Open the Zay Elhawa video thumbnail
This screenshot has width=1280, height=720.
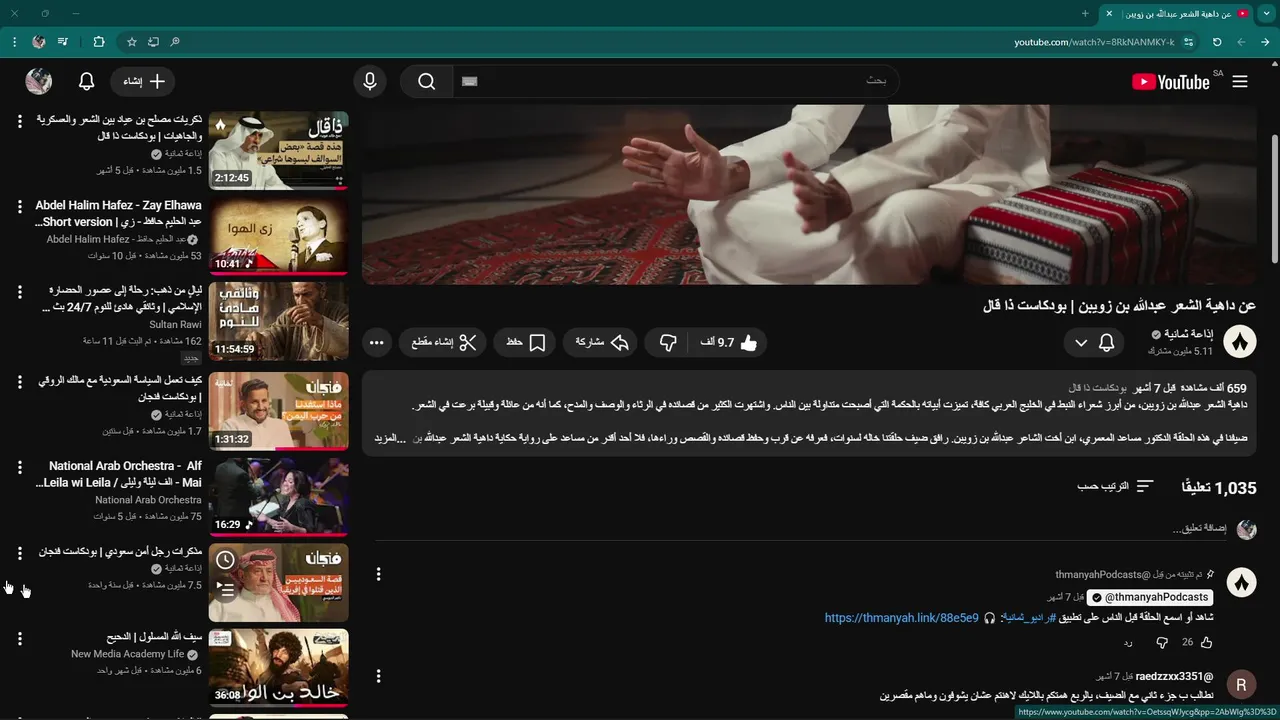point(279,236)
